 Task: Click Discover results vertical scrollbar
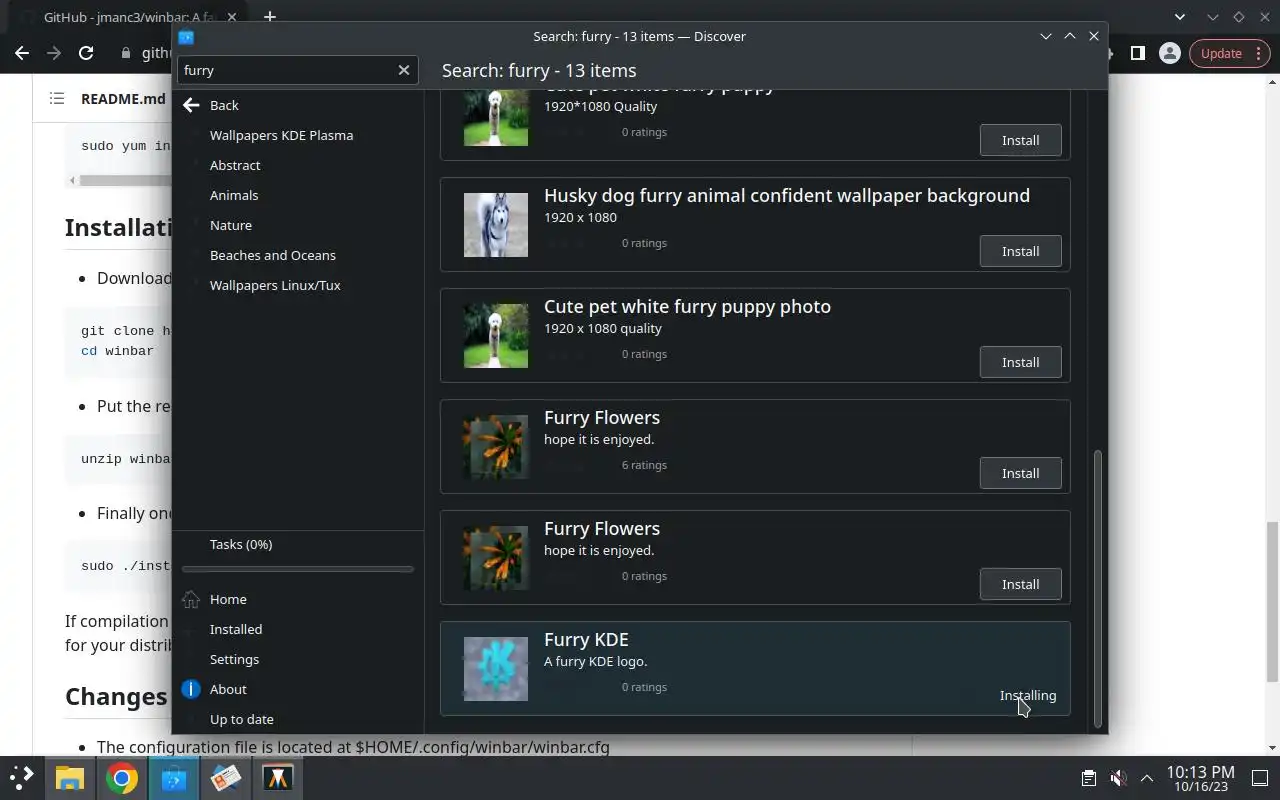pos(1098,588)
